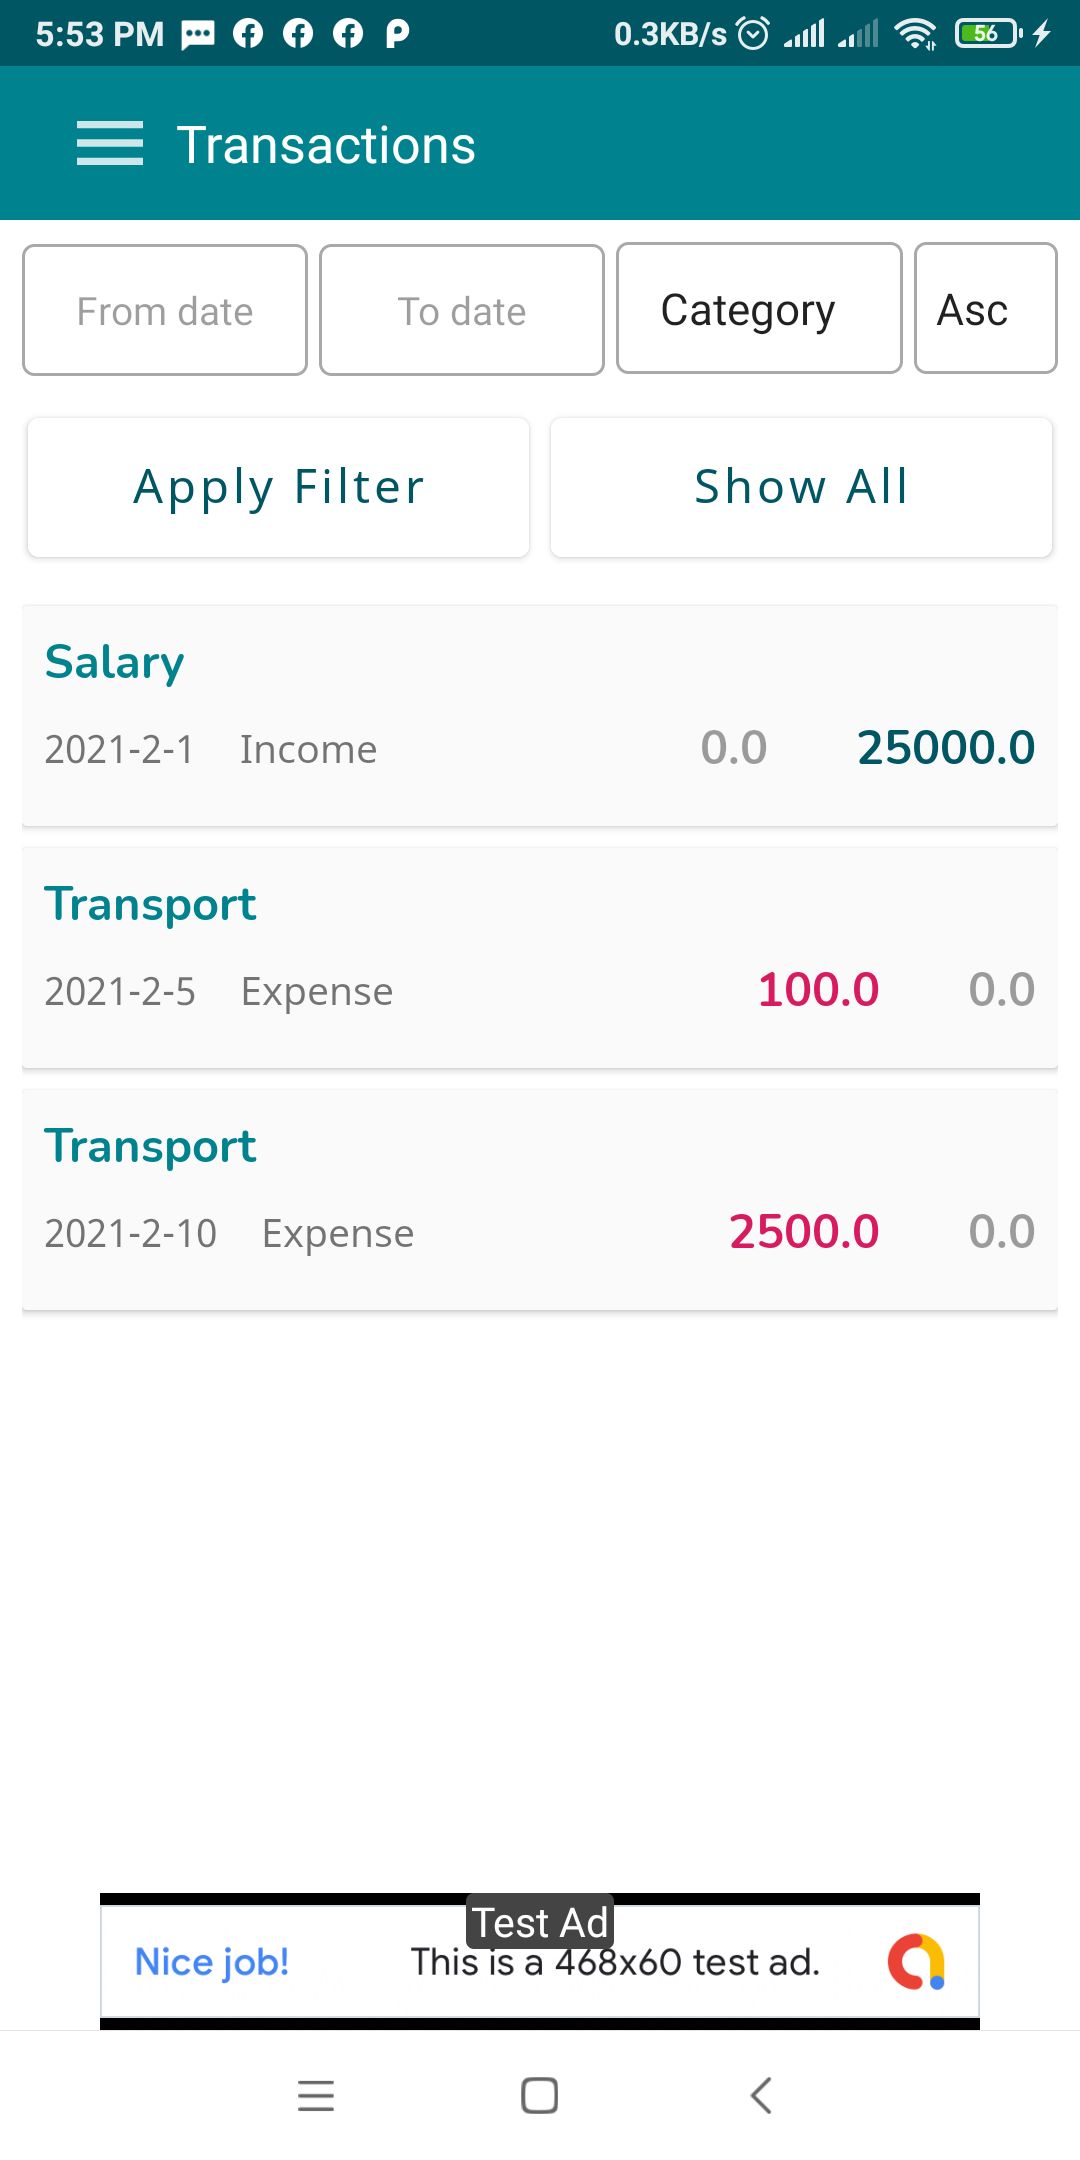This screenshot has height=2160, width=1080.
Task: Set the To date field
Action: [x=462, y=311]
